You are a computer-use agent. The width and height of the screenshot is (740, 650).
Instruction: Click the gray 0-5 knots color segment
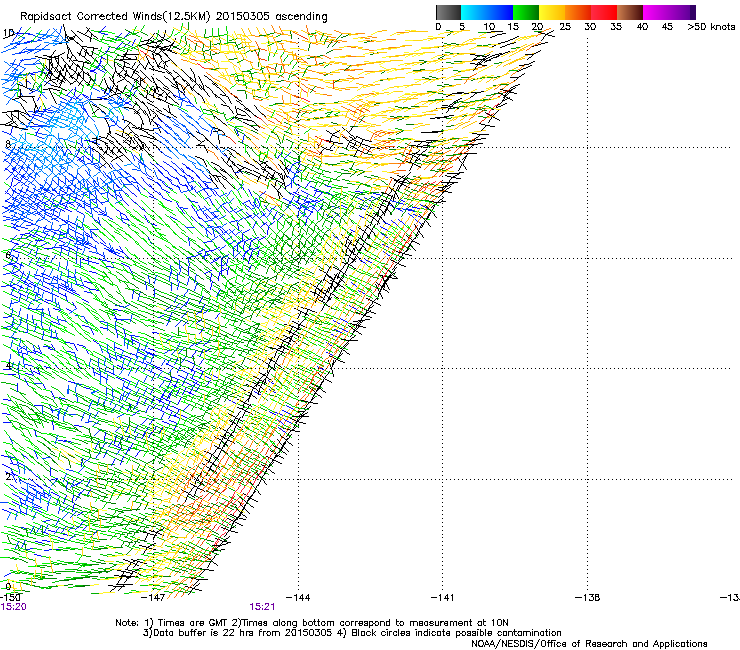[x=448, y=12]
